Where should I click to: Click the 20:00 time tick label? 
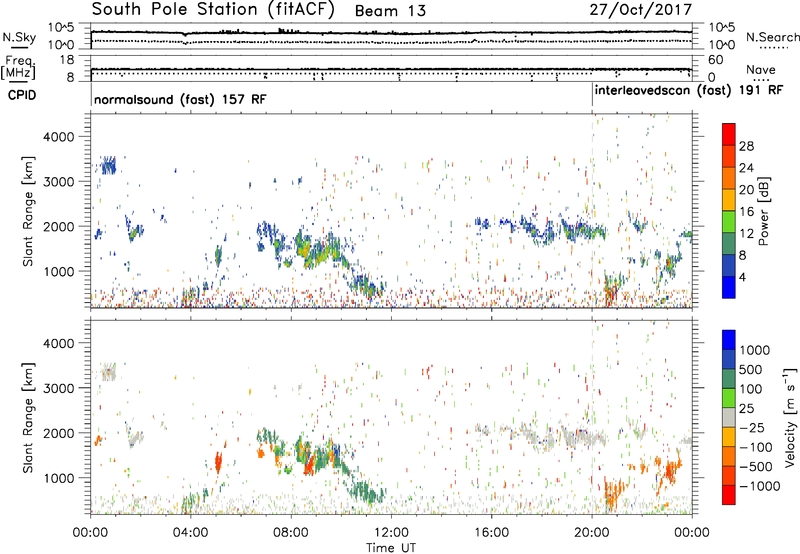(x=592, y=533)
